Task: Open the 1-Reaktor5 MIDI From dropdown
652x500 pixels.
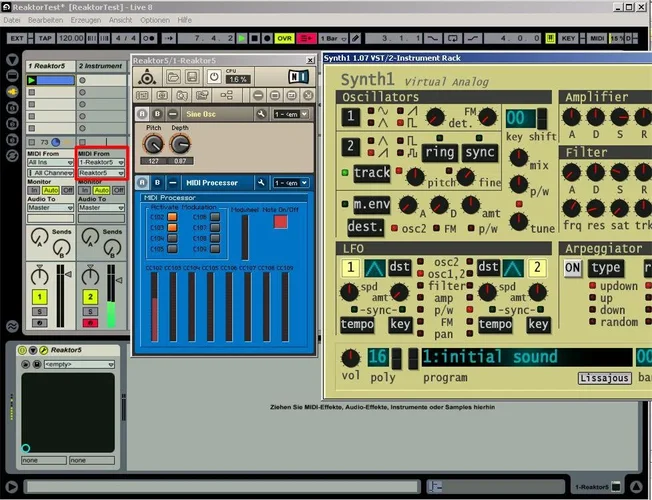Action: pyautogui.click(x=101, y=162)
